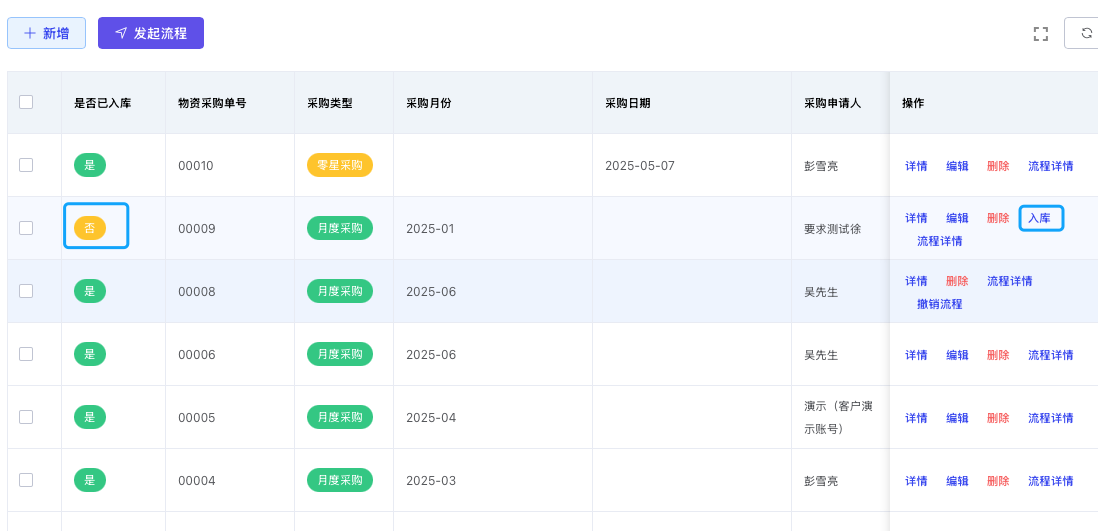
Task: Click 删除 for order 00008
Action: pos(957,281)
